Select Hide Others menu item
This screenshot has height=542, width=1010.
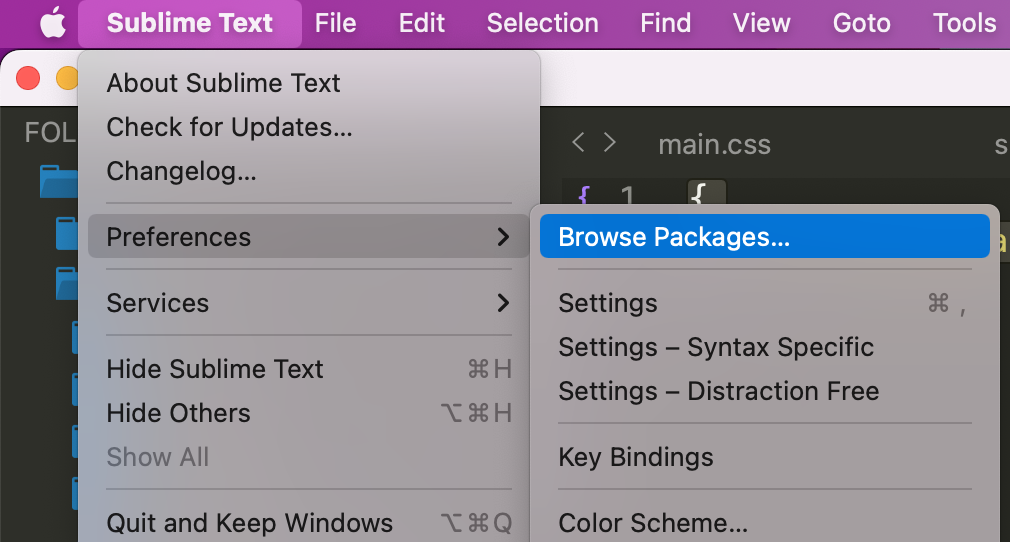[178, 413]
